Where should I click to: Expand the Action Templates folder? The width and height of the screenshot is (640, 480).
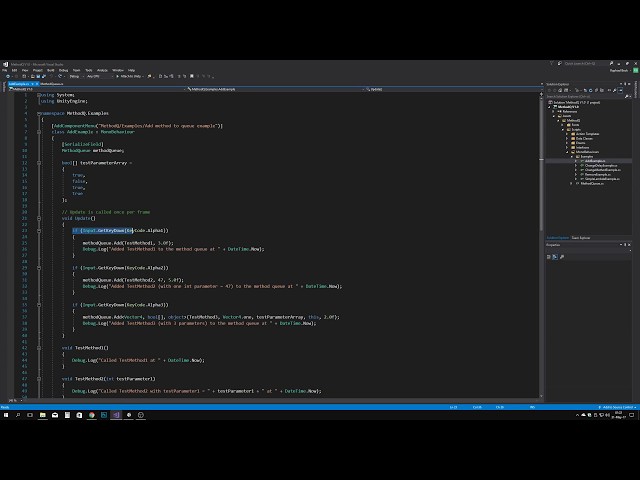567,134
